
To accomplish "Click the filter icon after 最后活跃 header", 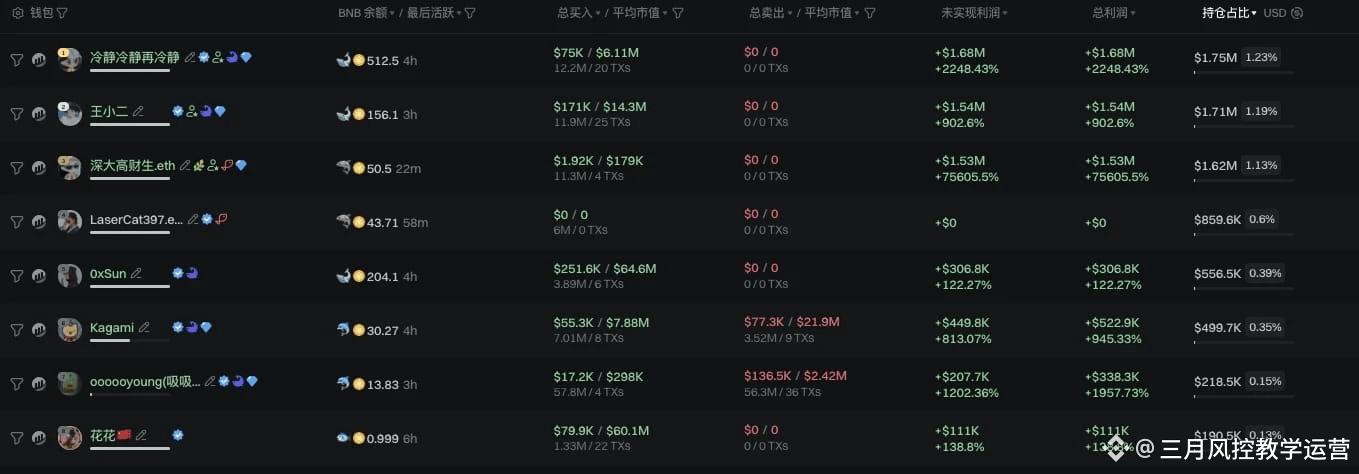I will click(x=470, y=13).
